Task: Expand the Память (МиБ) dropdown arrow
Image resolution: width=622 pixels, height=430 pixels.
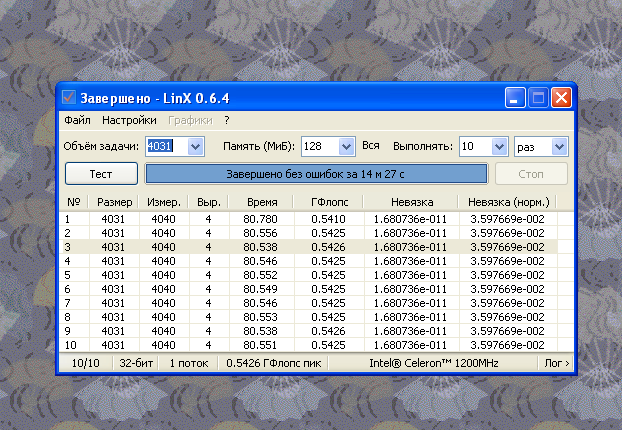Action: pyautogui.click(x=346, y=147)
